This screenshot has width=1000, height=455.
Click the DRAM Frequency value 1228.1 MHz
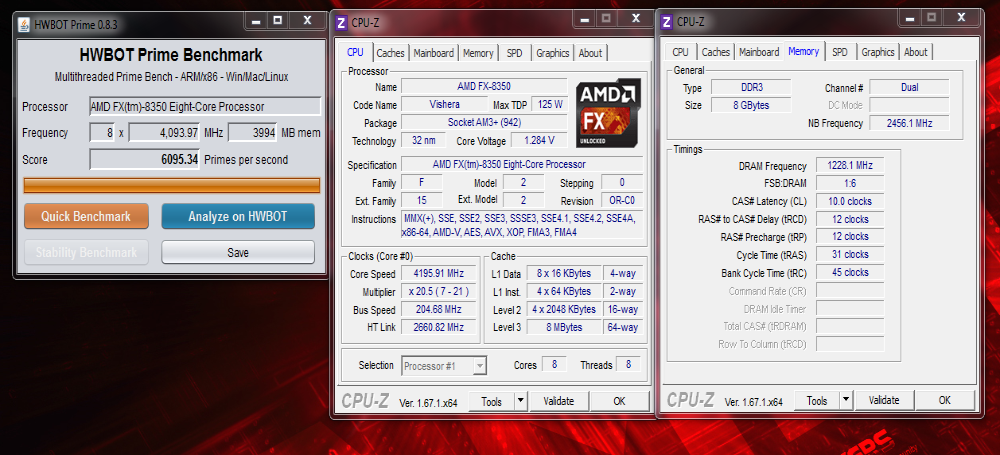[x=850, y=165]
